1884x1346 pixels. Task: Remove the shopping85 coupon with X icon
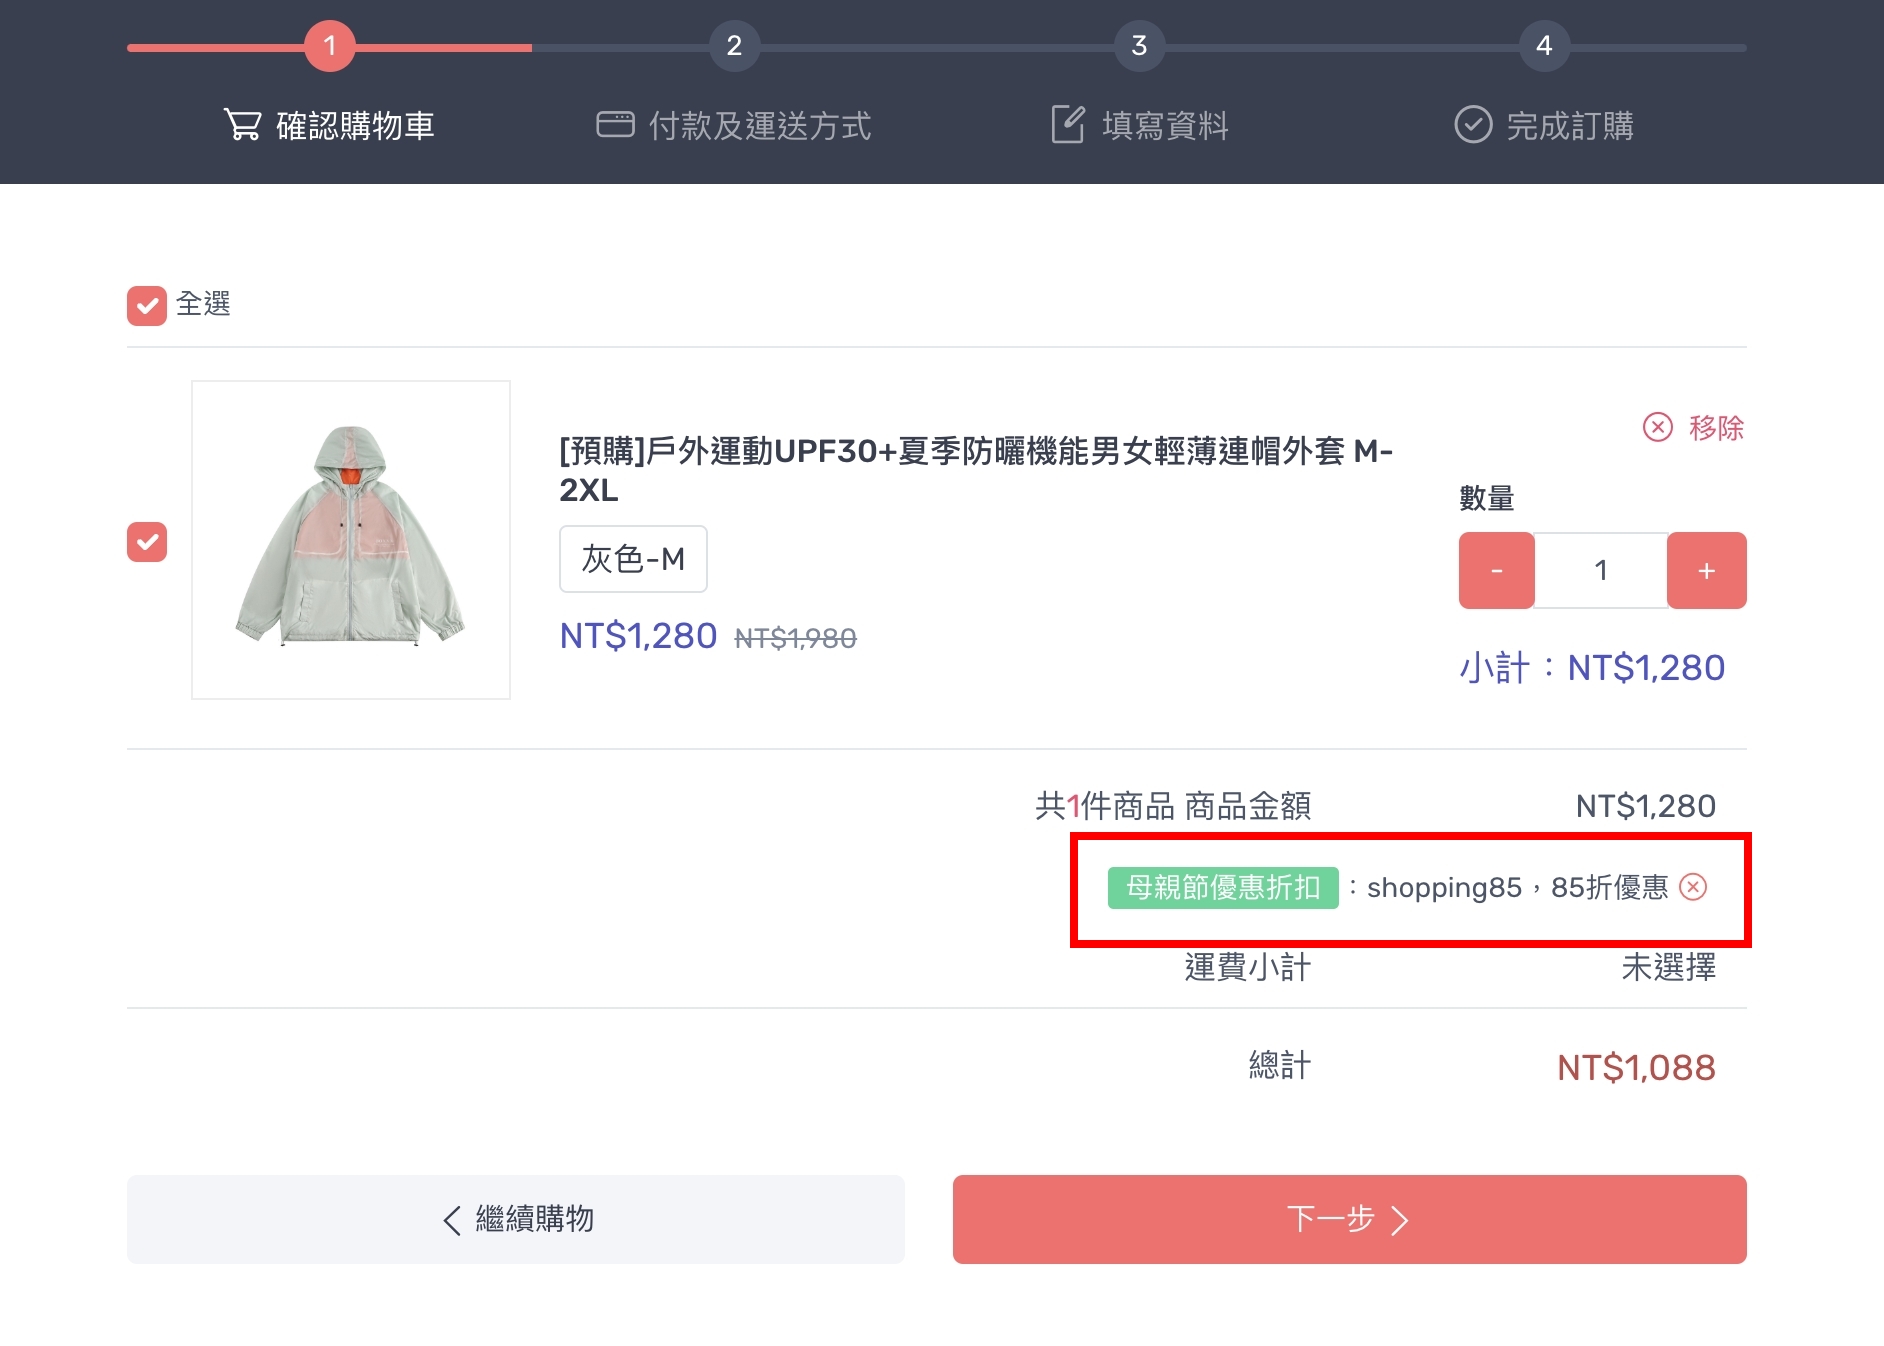point(1693,887)
